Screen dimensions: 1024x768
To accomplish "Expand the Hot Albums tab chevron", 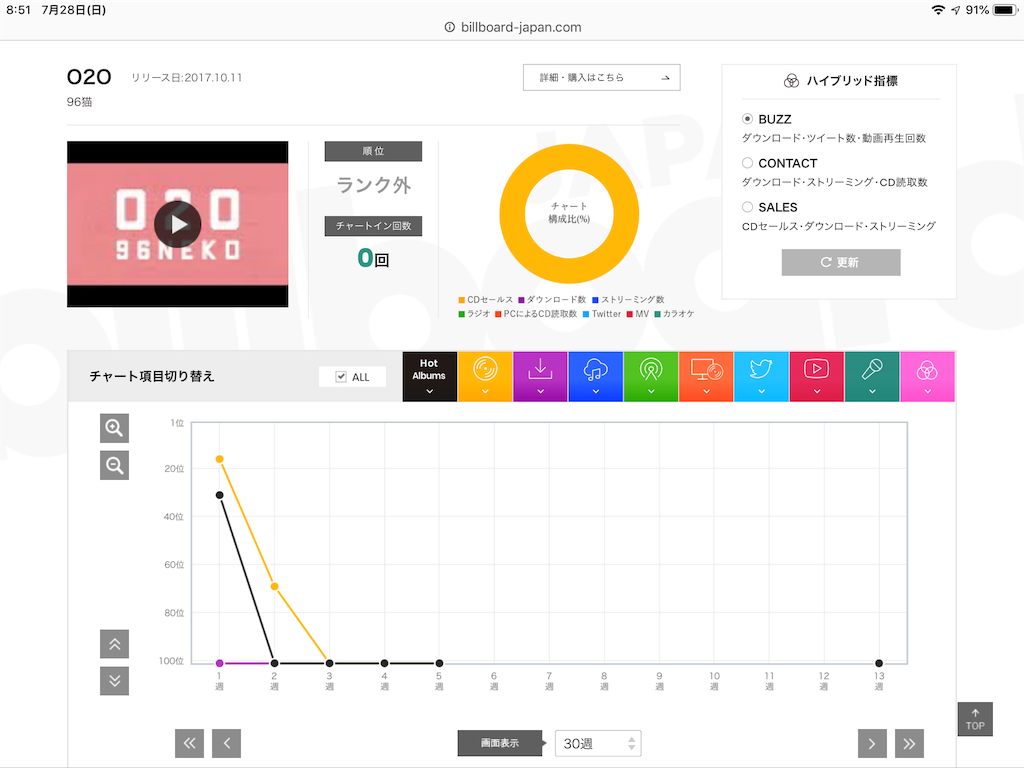I will click(x=429, y=391).
